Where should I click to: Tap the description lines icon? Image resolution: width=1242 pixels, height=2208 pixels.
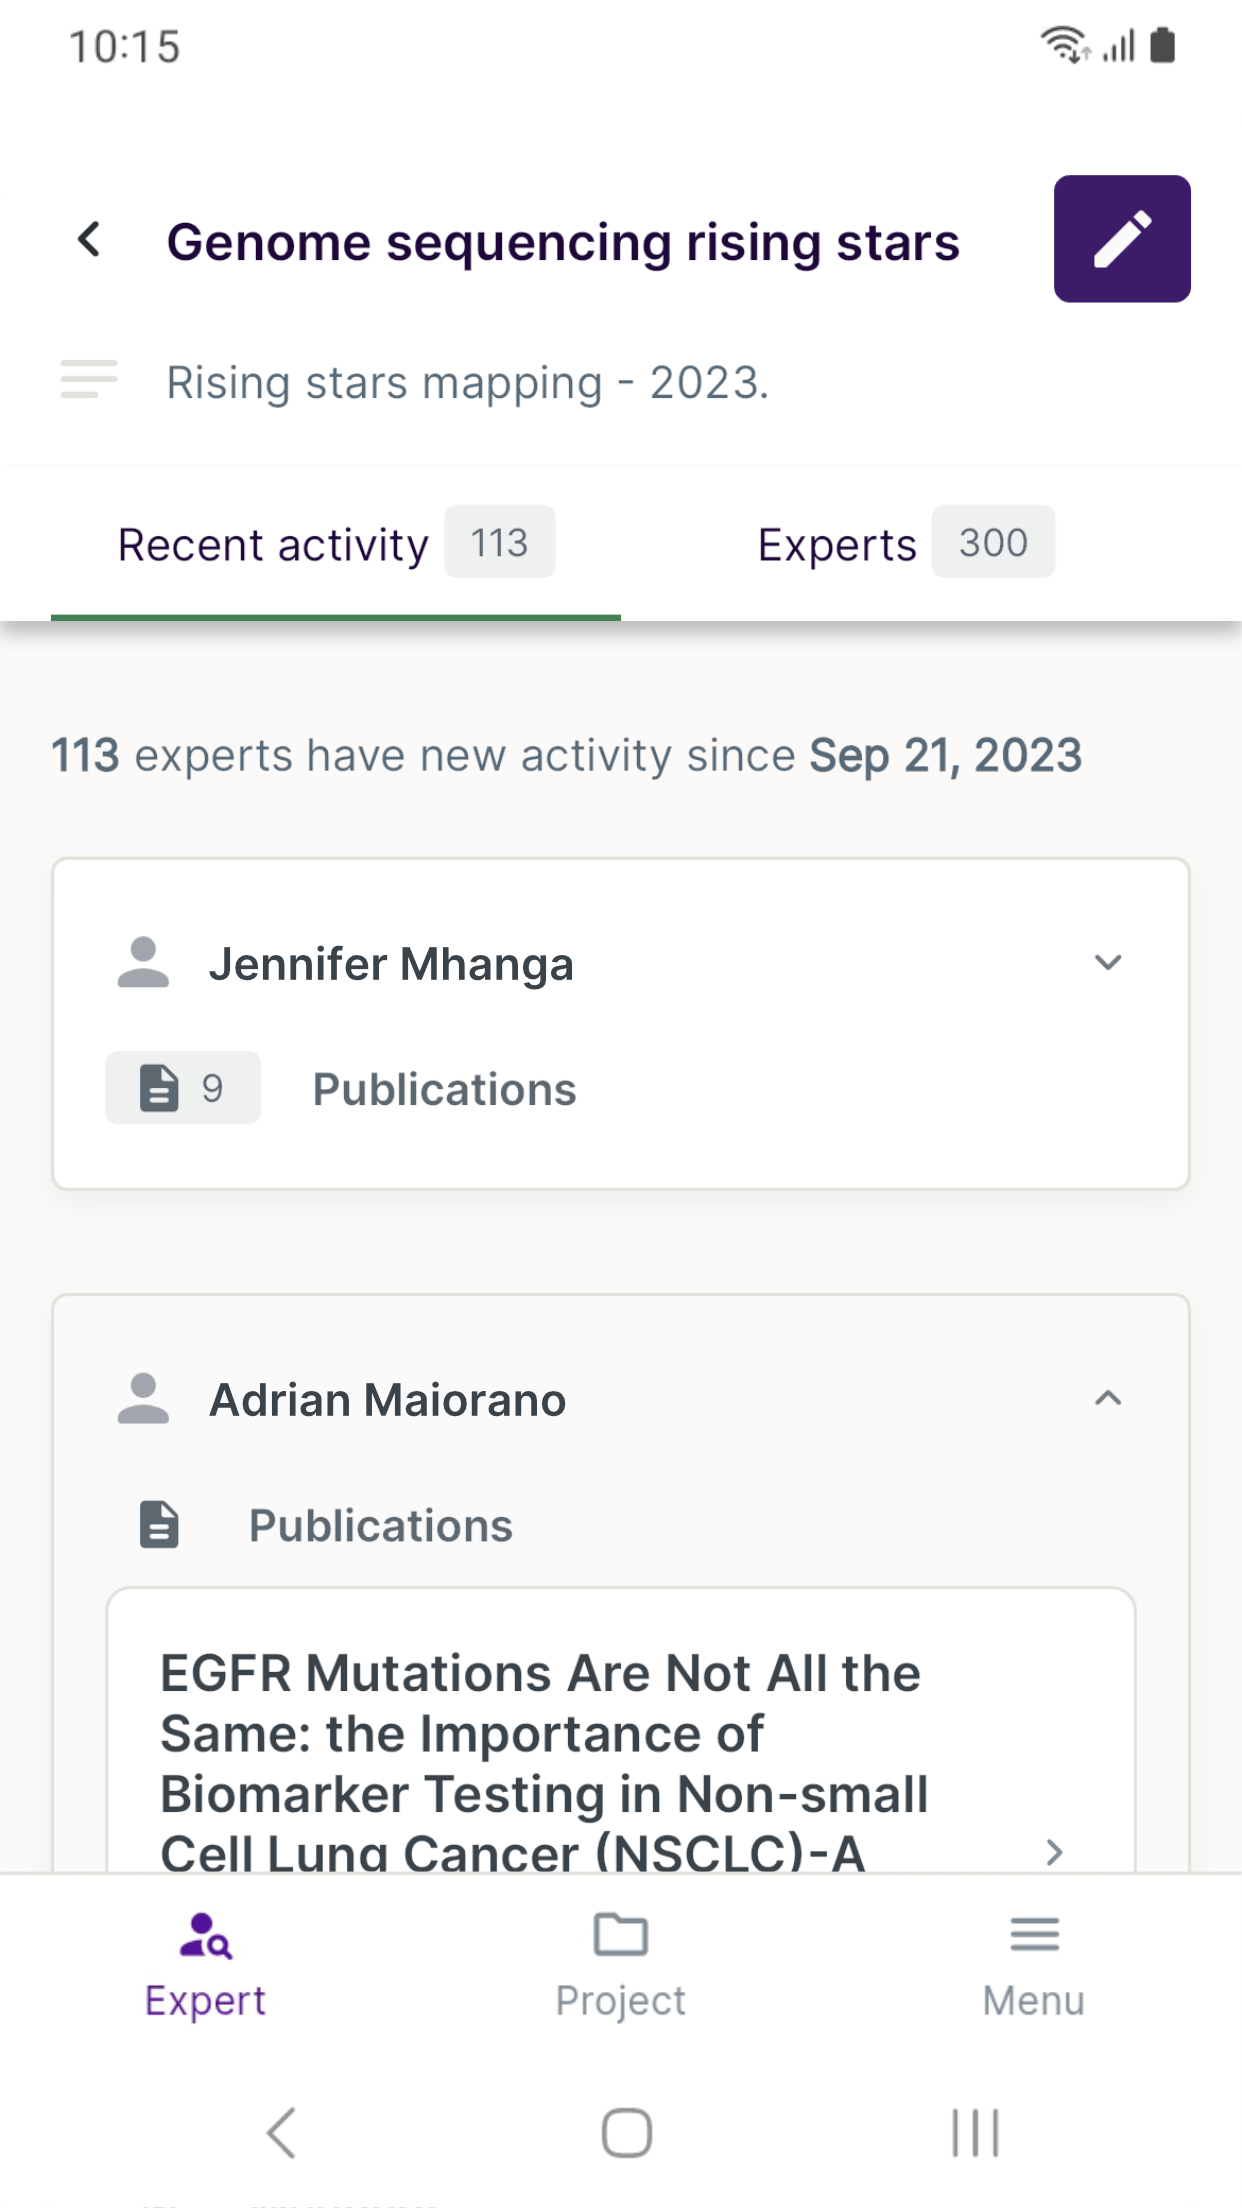click(x=89, y=380)
